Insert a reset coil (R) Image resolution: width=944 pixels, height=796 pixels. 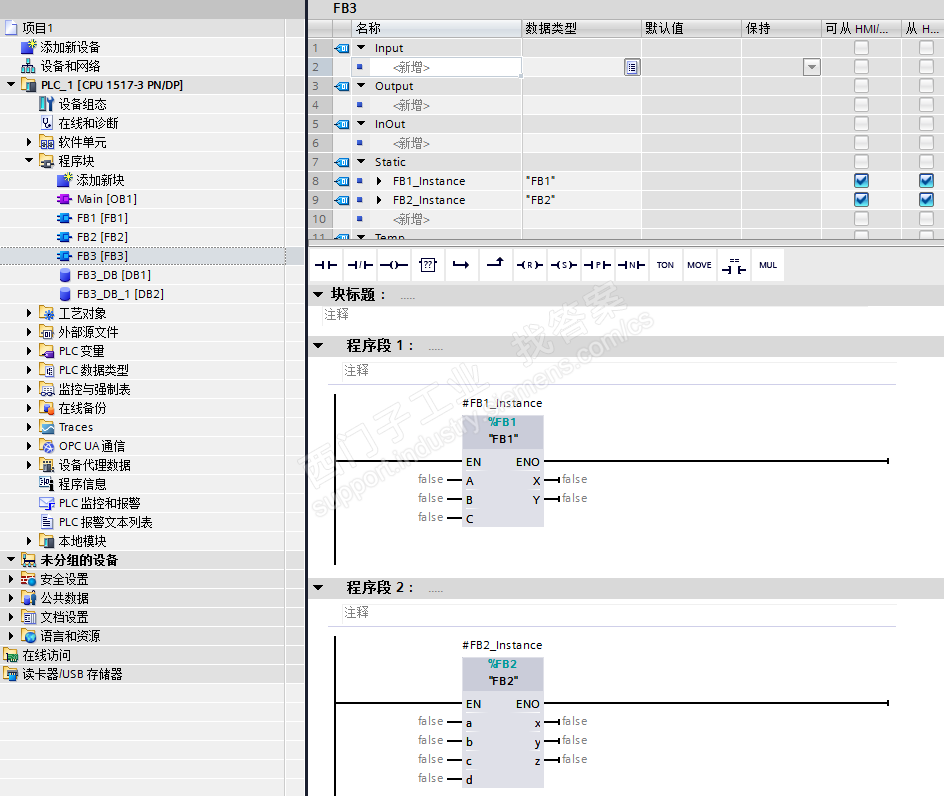click(x=529, y=265)
